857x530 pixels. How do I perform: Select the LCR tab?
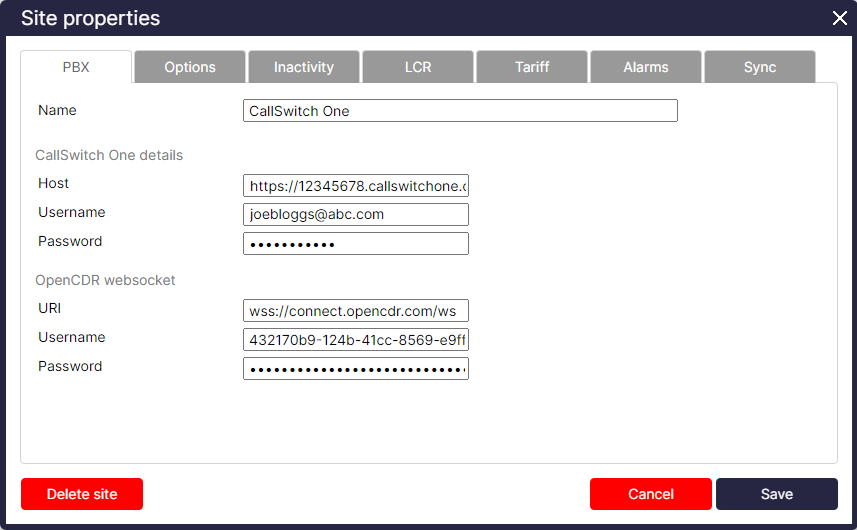tap(418, 67)
